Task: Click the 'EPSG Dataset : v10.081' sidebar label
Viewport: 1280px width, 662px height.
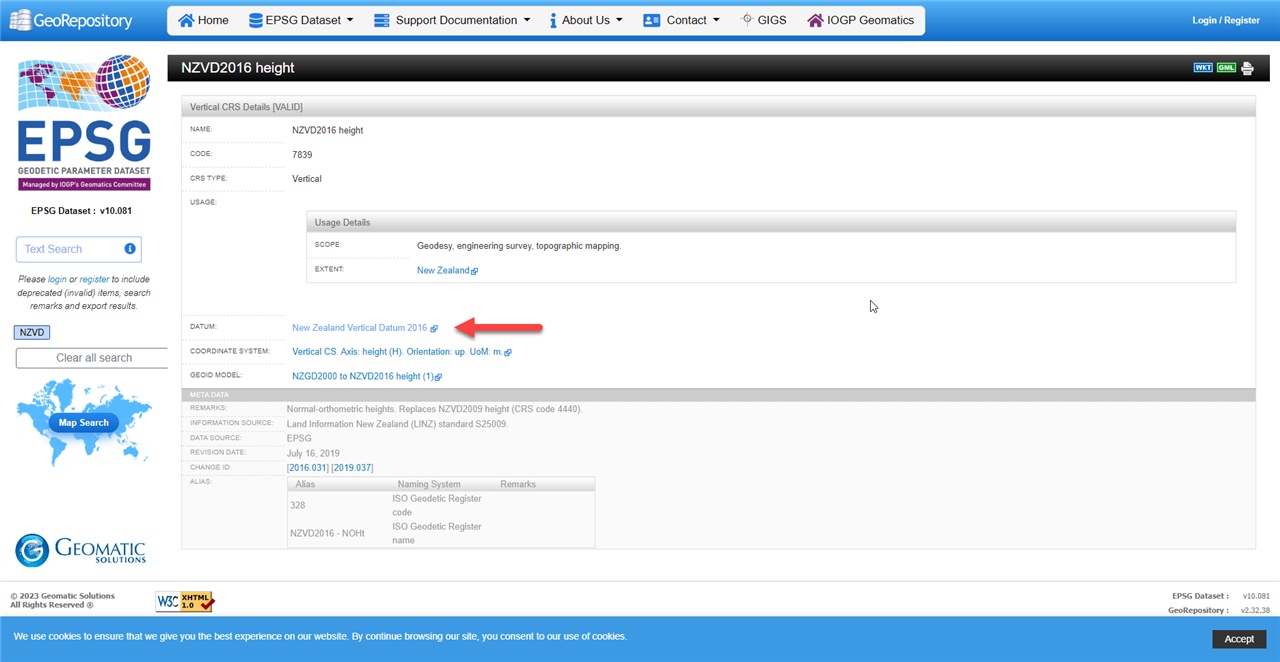Action: click(82, 211)
